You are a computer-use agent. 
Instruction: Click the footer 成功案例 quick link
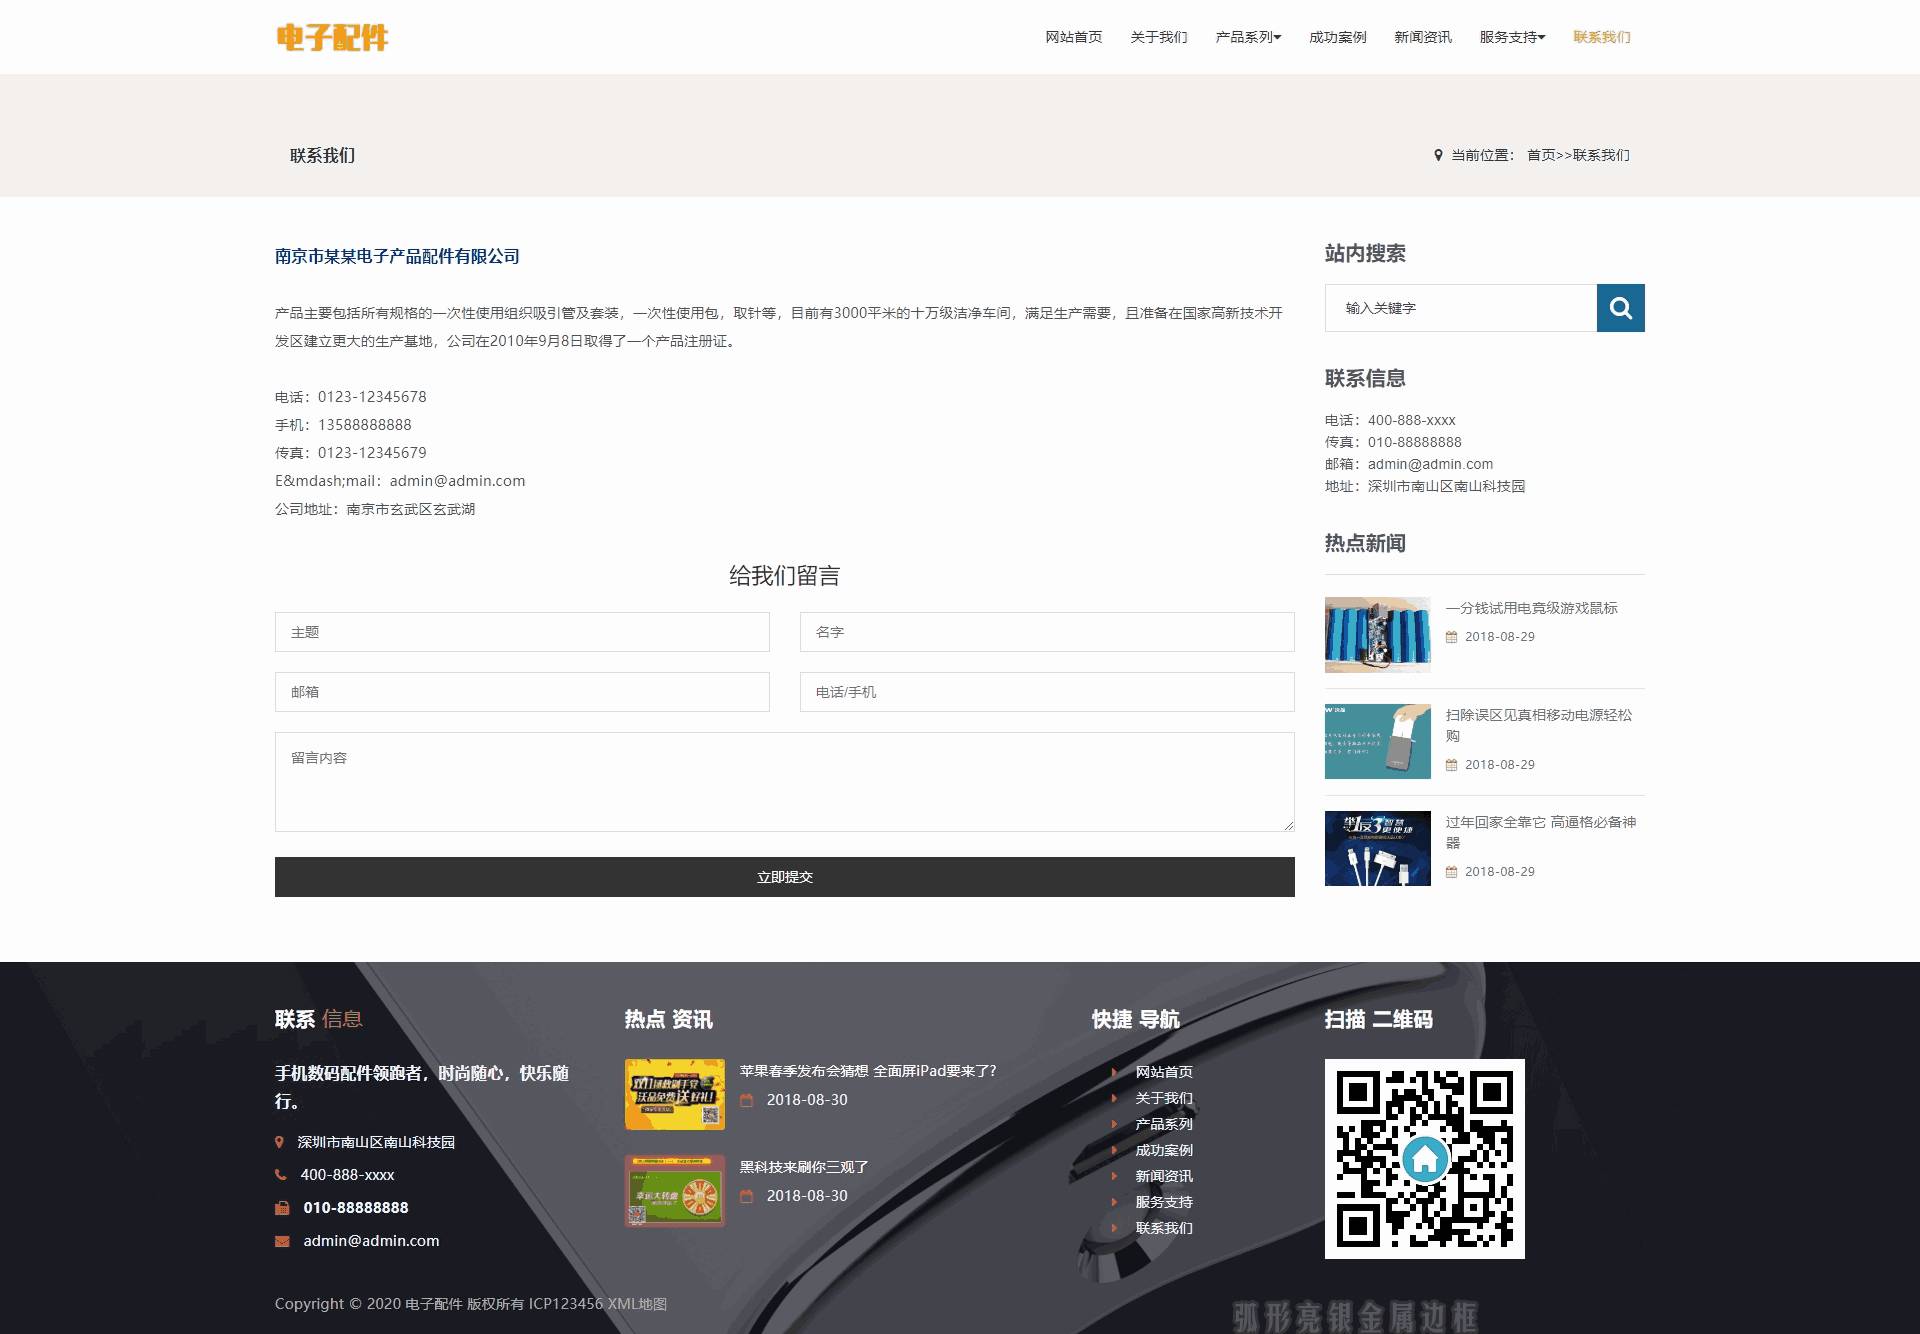(x=1163, y=1150)
